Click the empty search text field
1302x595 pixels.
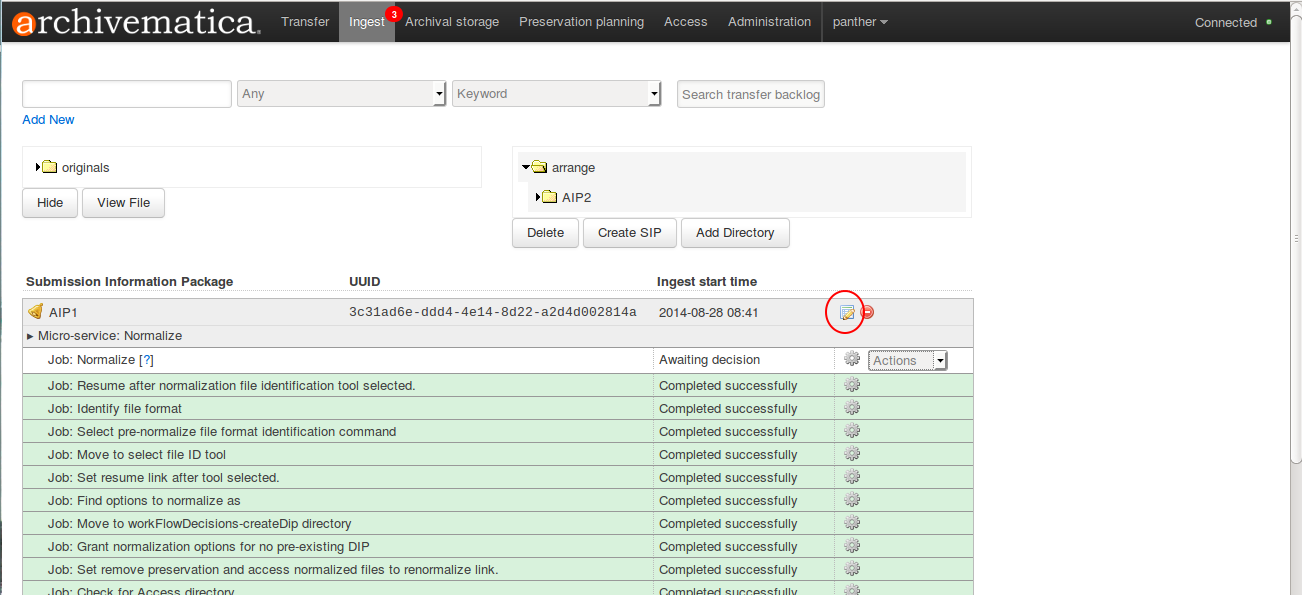click(127, 94)
